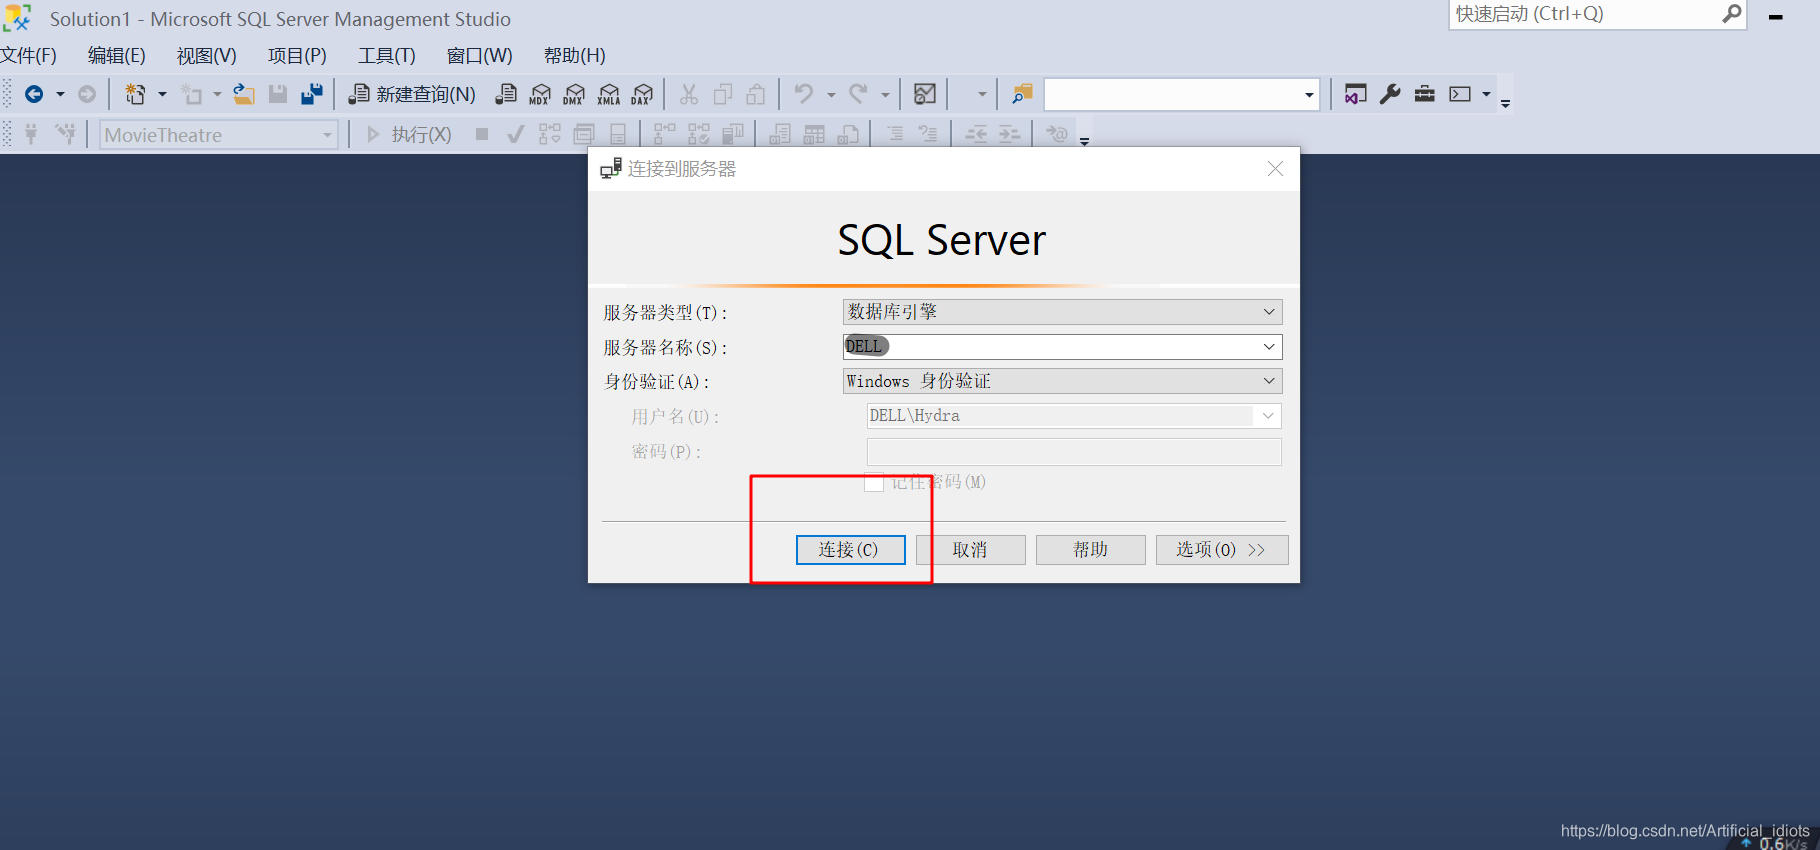Click the Find in Files folder icon

1022,94
